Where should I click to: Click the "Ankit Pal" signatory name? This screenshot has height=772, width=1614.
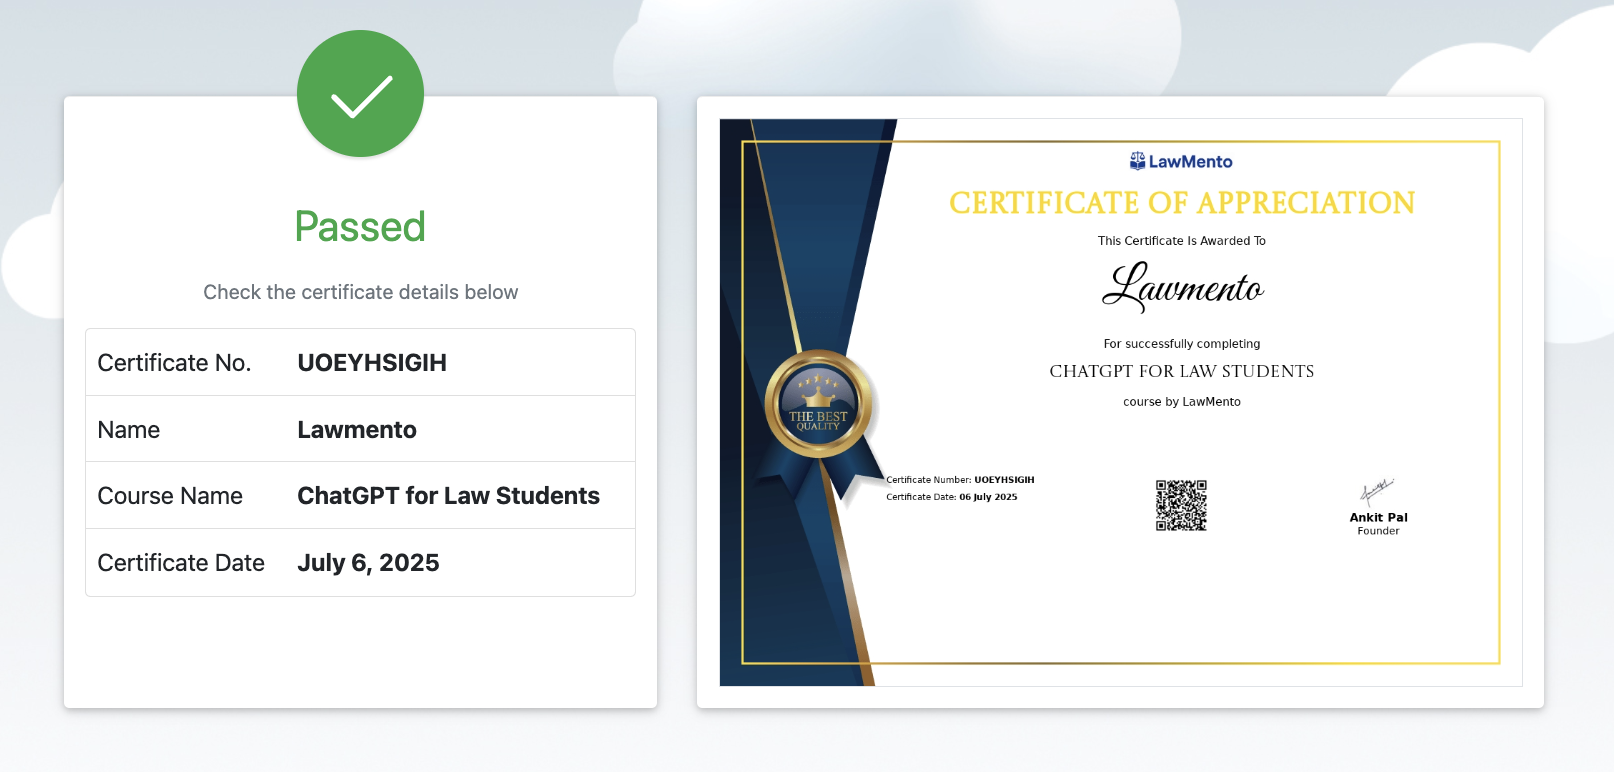[x=1378, y=518]
